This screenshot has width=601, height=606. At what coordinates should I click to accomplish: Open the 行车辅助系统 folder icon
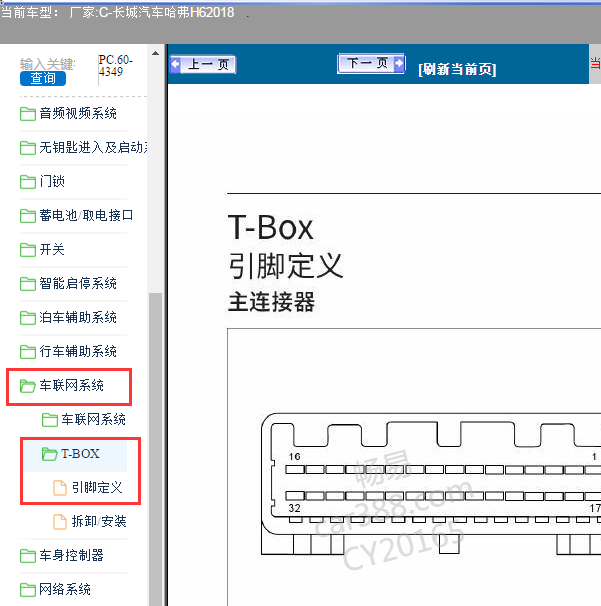click(x=28, y=352)
